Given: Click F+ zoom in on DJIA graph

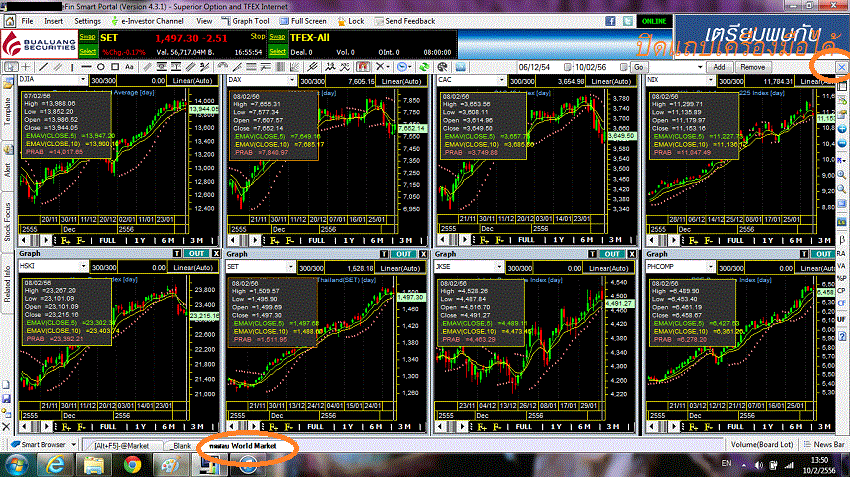Looking at the screenshot, I should tap(66, 240).
